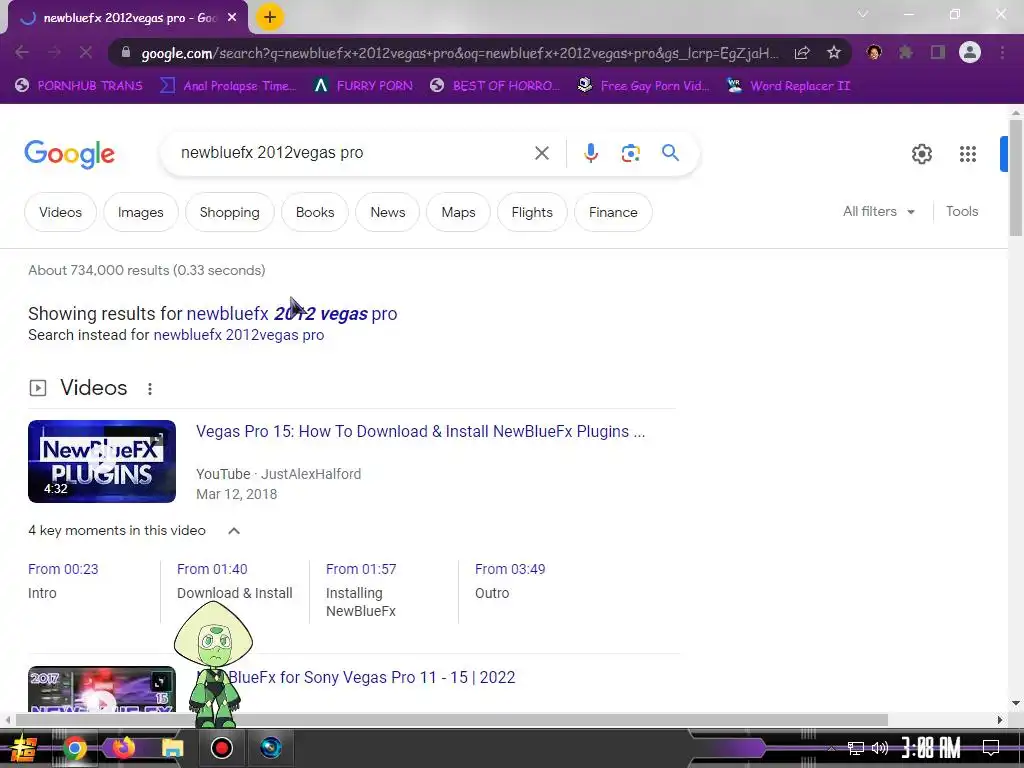Click the forward navigation arrow

tap(54, 52)
